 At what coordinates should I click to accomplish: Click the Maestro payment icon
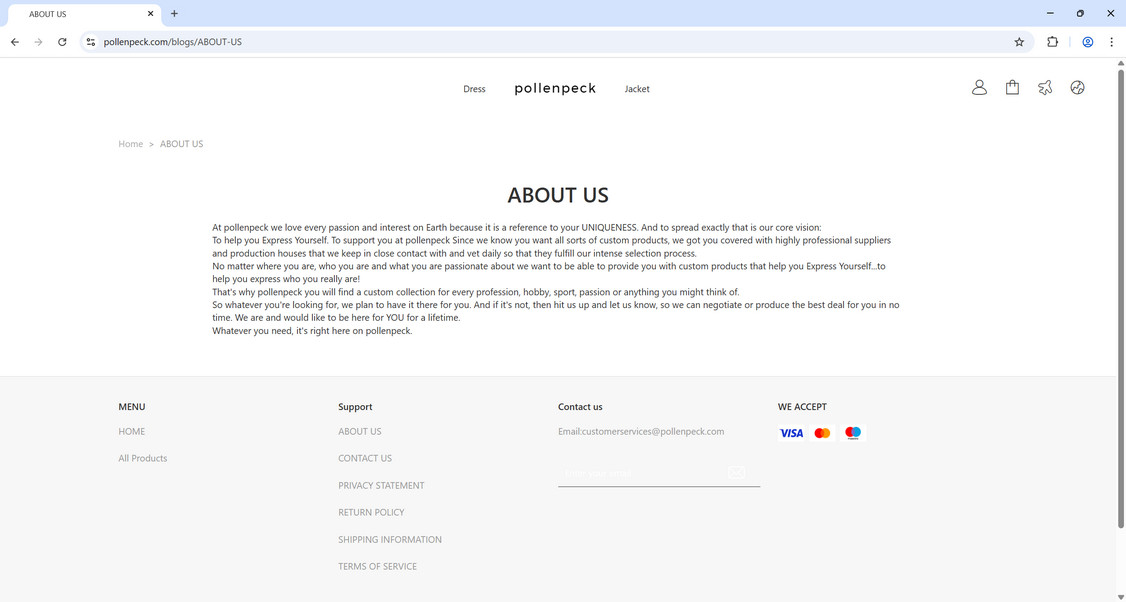[852, 432]
